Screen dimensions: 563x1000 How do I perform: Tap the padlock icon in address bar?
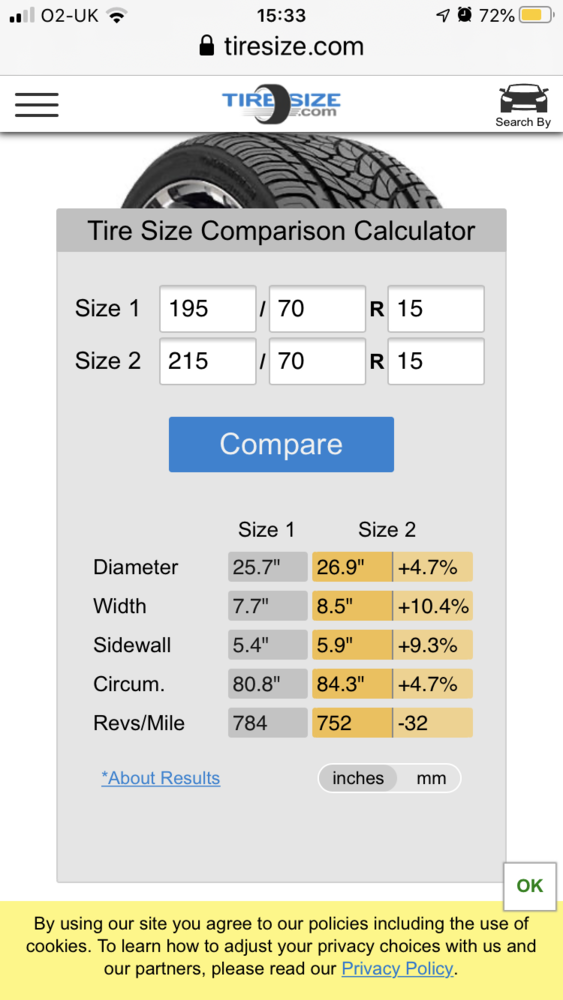coord(206,46)
